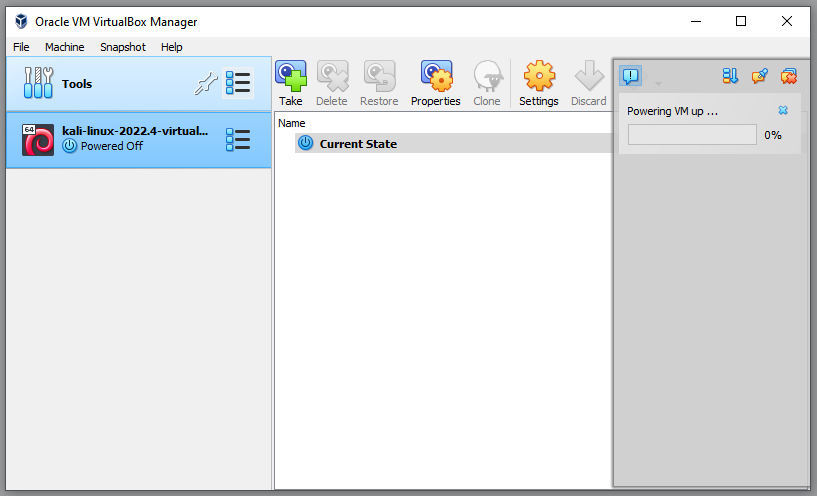This screenshot has height=496, width=817.
Task: Click the Clone sheep icon
Action: [487, 77]
